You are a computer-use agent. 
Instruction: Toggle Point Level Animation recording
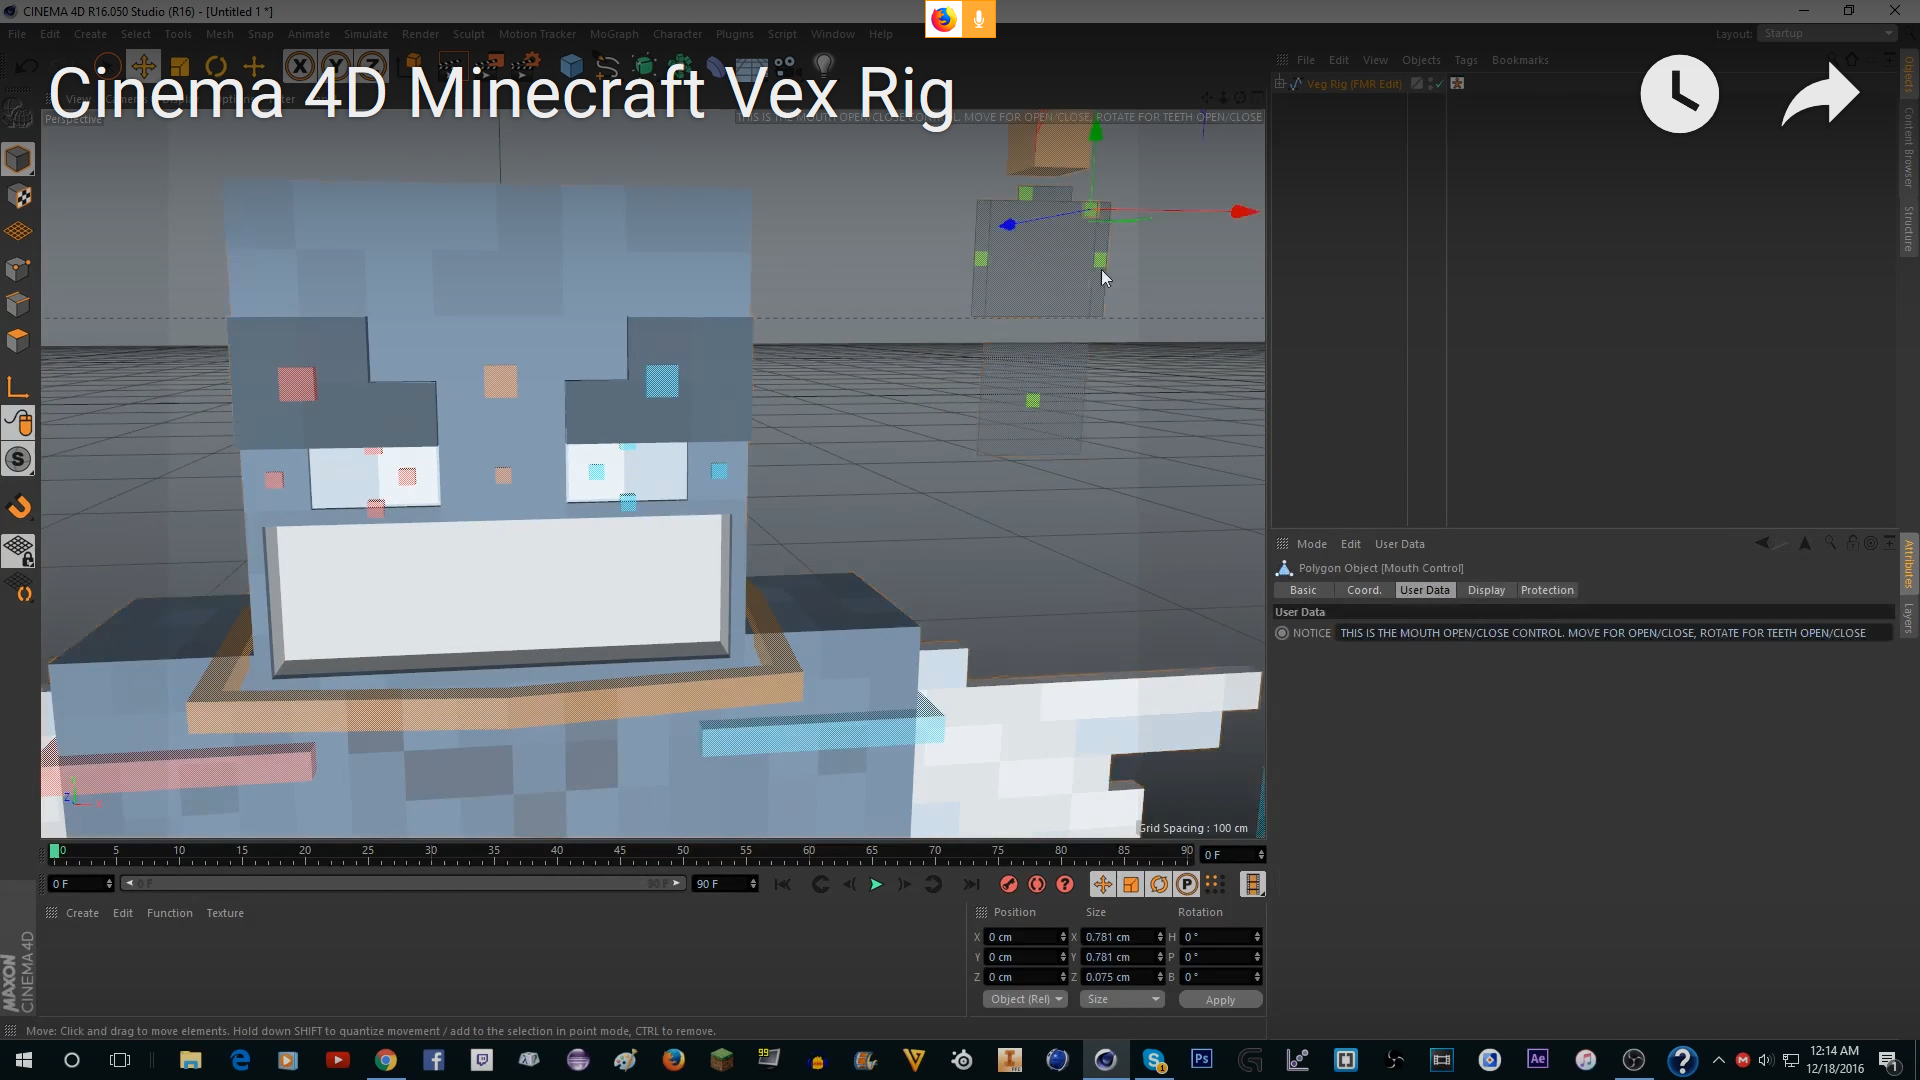pos(1214,884)
